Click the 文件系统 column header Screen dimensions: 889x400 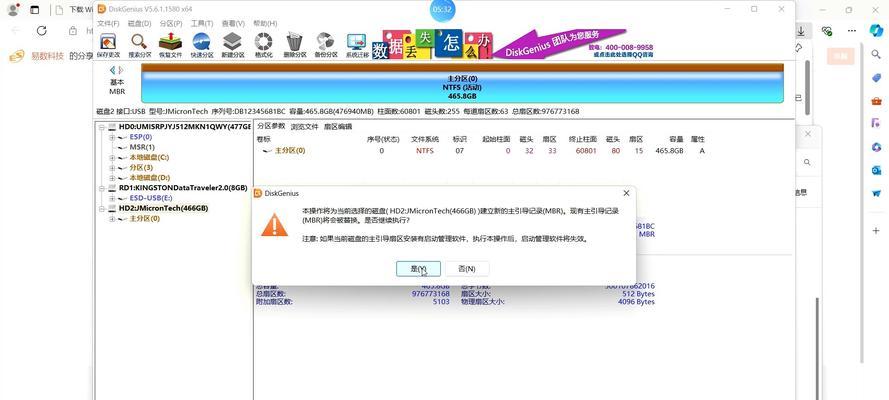(425, 139)
